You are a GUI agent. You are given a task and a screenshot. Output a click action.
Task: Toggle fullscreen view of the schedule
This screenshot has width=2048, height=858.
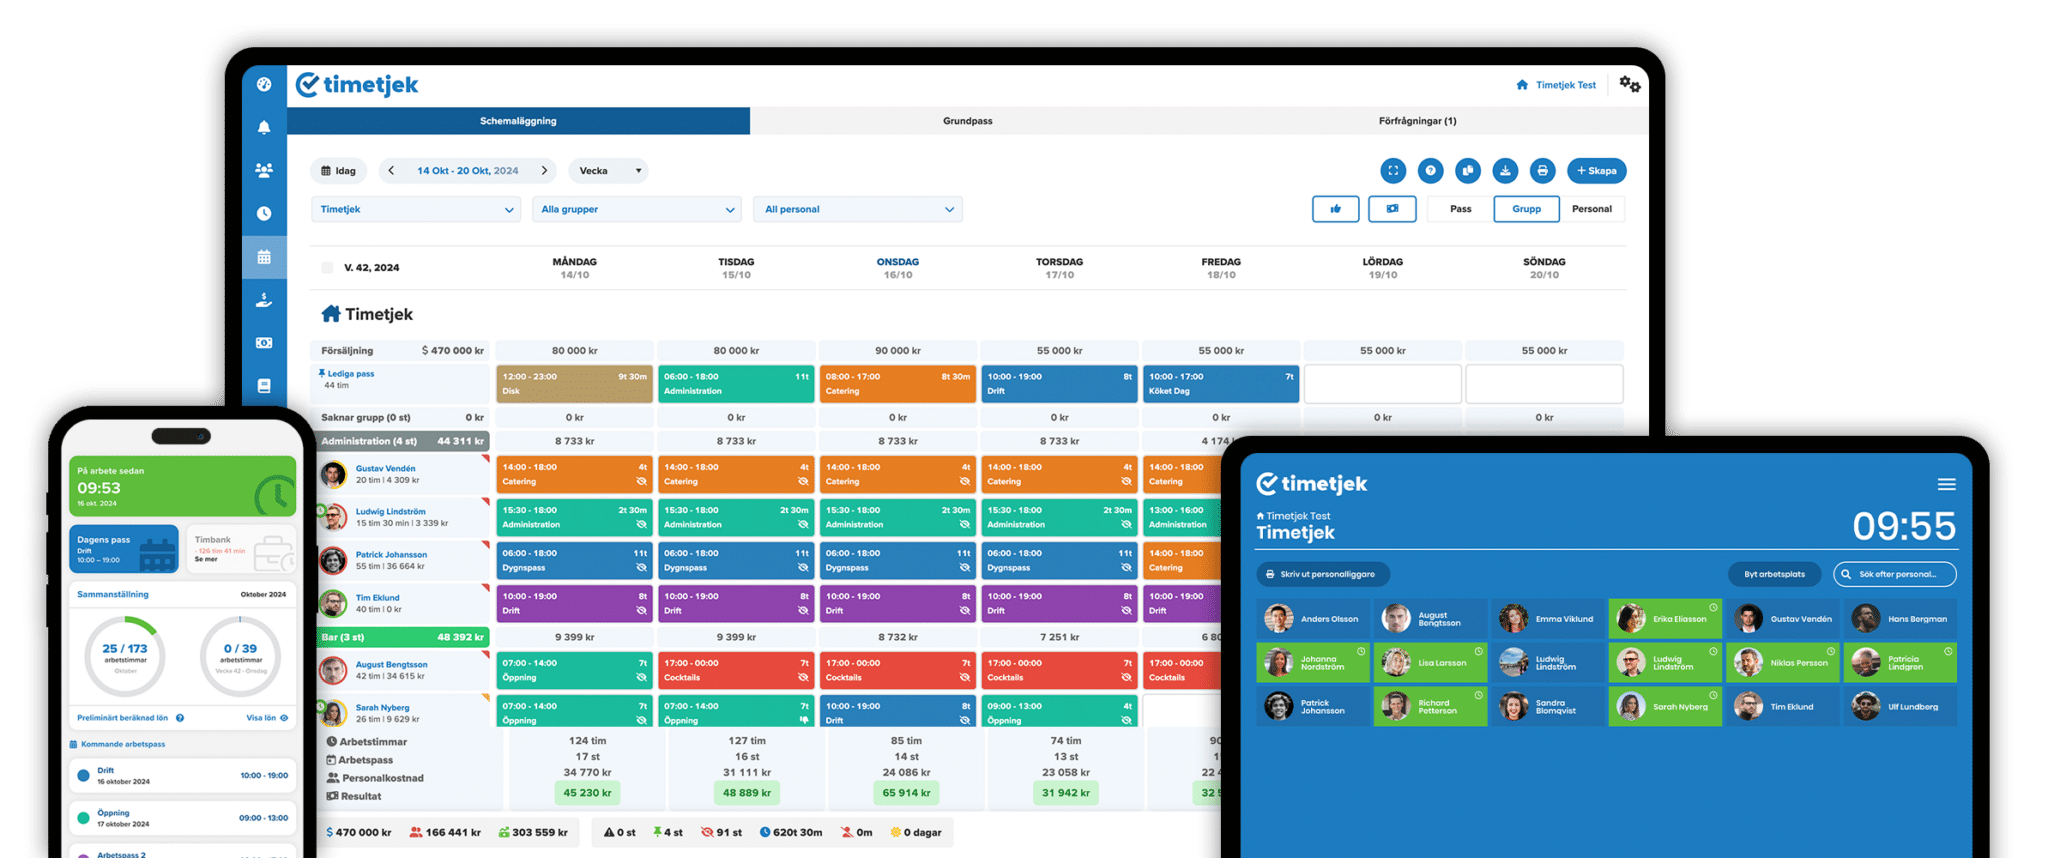[x=1393, y=171]
